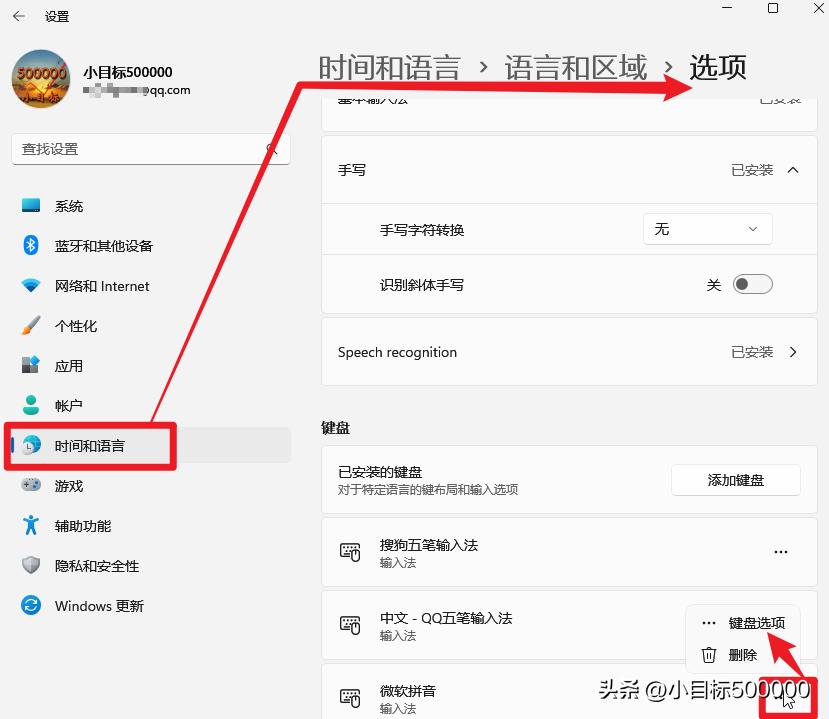The height and width of the screenshot is (719, 829).
Task: Open Speech recognition details
Action: [568, 352]
